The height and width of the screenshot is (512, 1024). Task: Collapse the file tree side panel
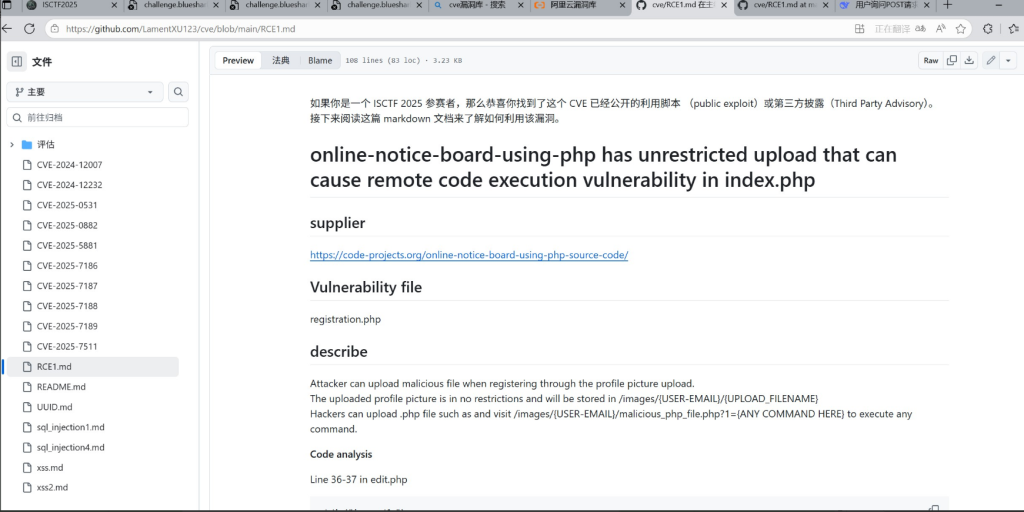(x=17, y=62)
